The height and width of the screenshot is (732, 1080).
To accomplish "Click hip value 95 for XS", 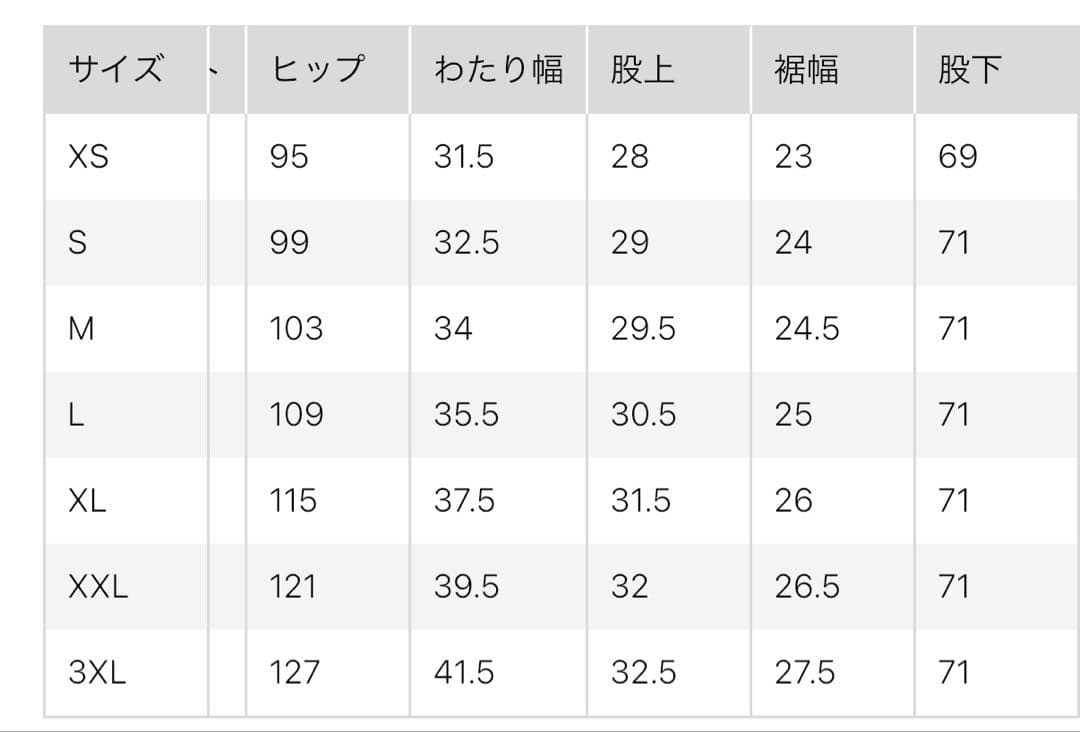I will point(289,157).
